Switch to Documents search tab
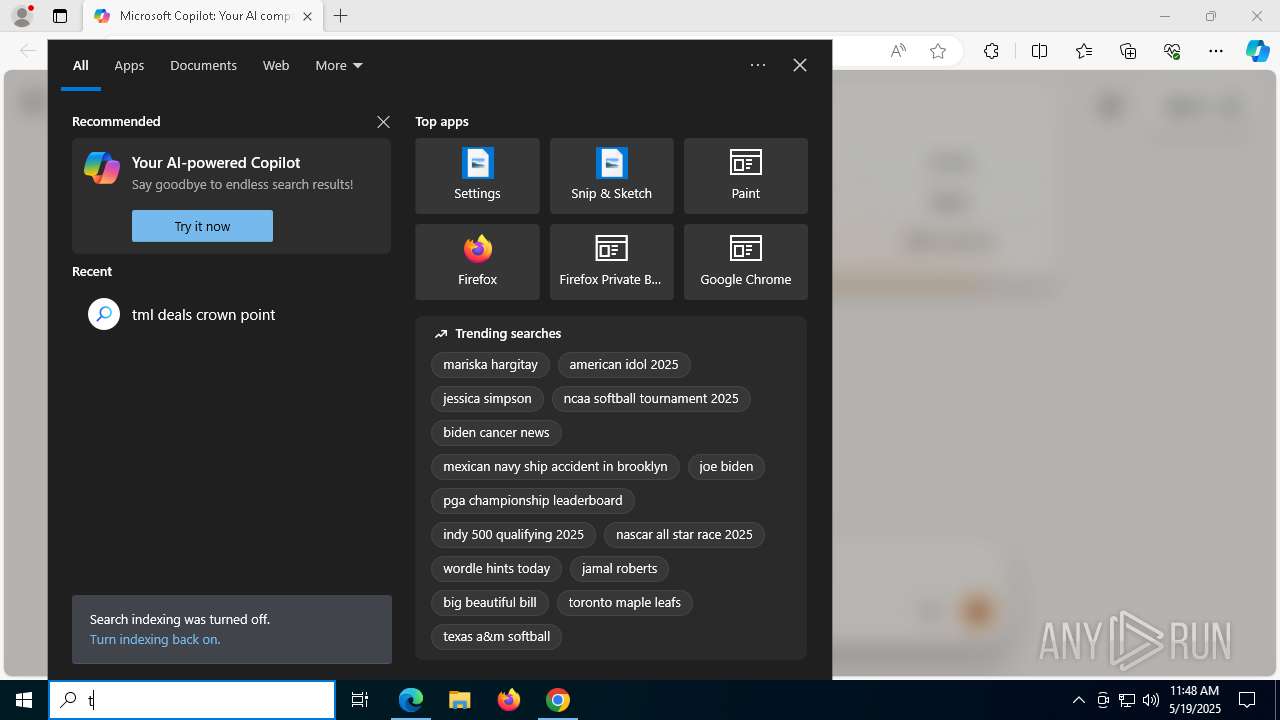 point(203,66)
